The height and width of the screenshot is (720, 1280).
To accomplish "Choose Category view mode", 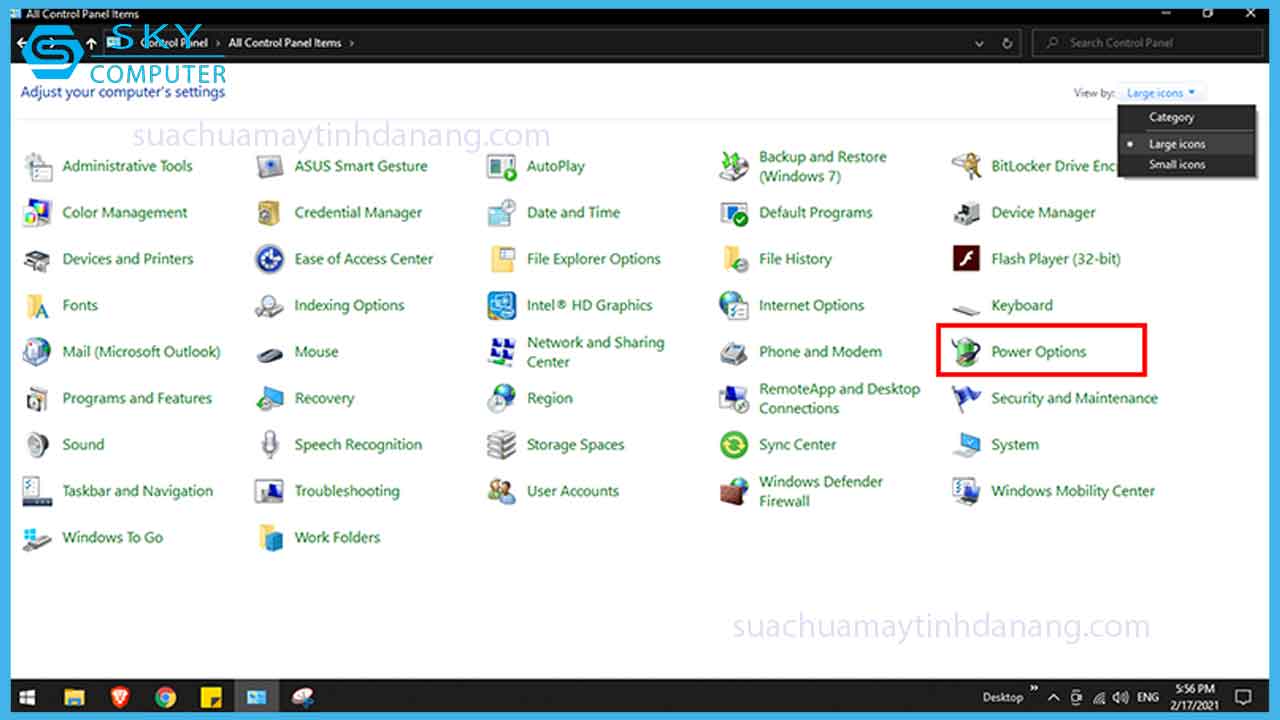I will click(1171, 117).
